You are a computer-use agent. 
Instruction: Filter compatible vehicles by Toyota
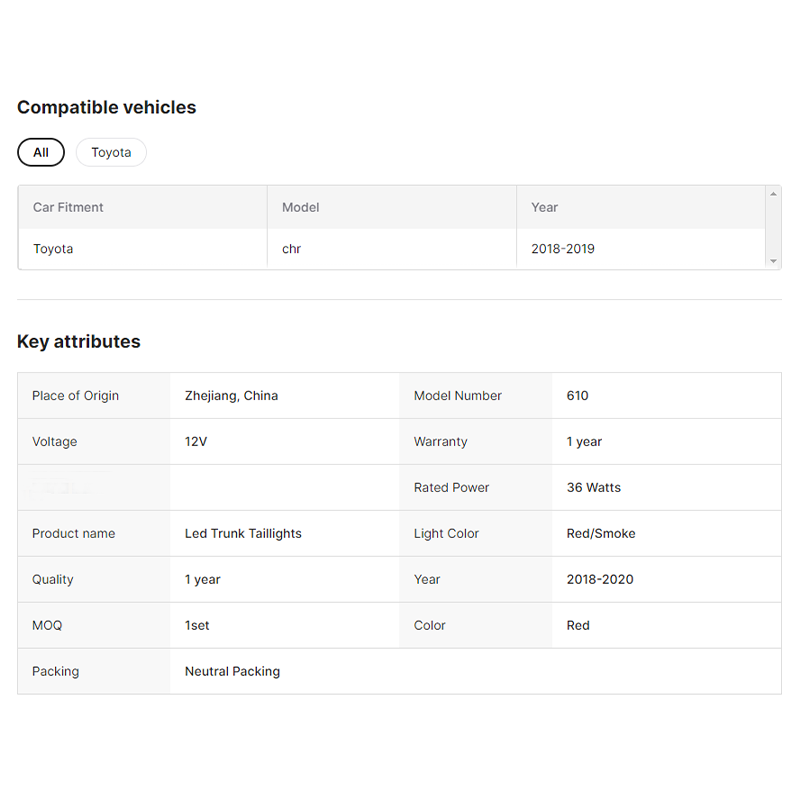(111, 152)
